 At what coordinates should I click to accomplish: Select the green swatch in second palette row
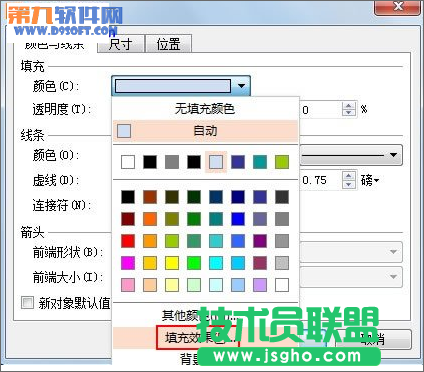[194, 219]
